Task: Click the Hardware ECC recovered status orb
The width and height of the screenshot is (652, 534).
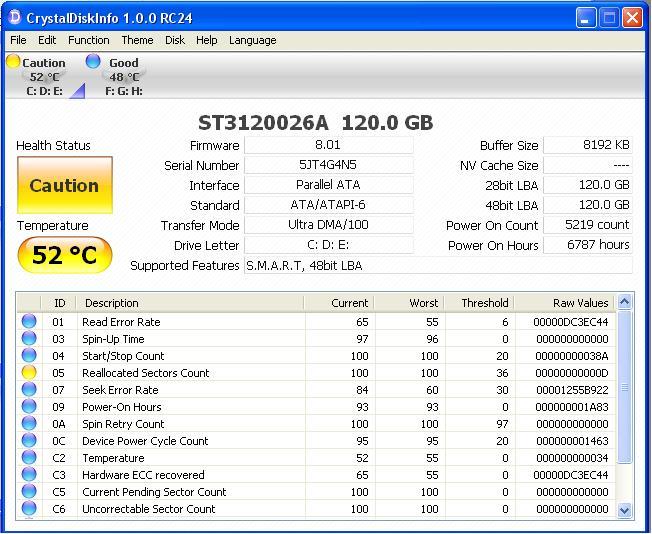Action: click(29, 475)
